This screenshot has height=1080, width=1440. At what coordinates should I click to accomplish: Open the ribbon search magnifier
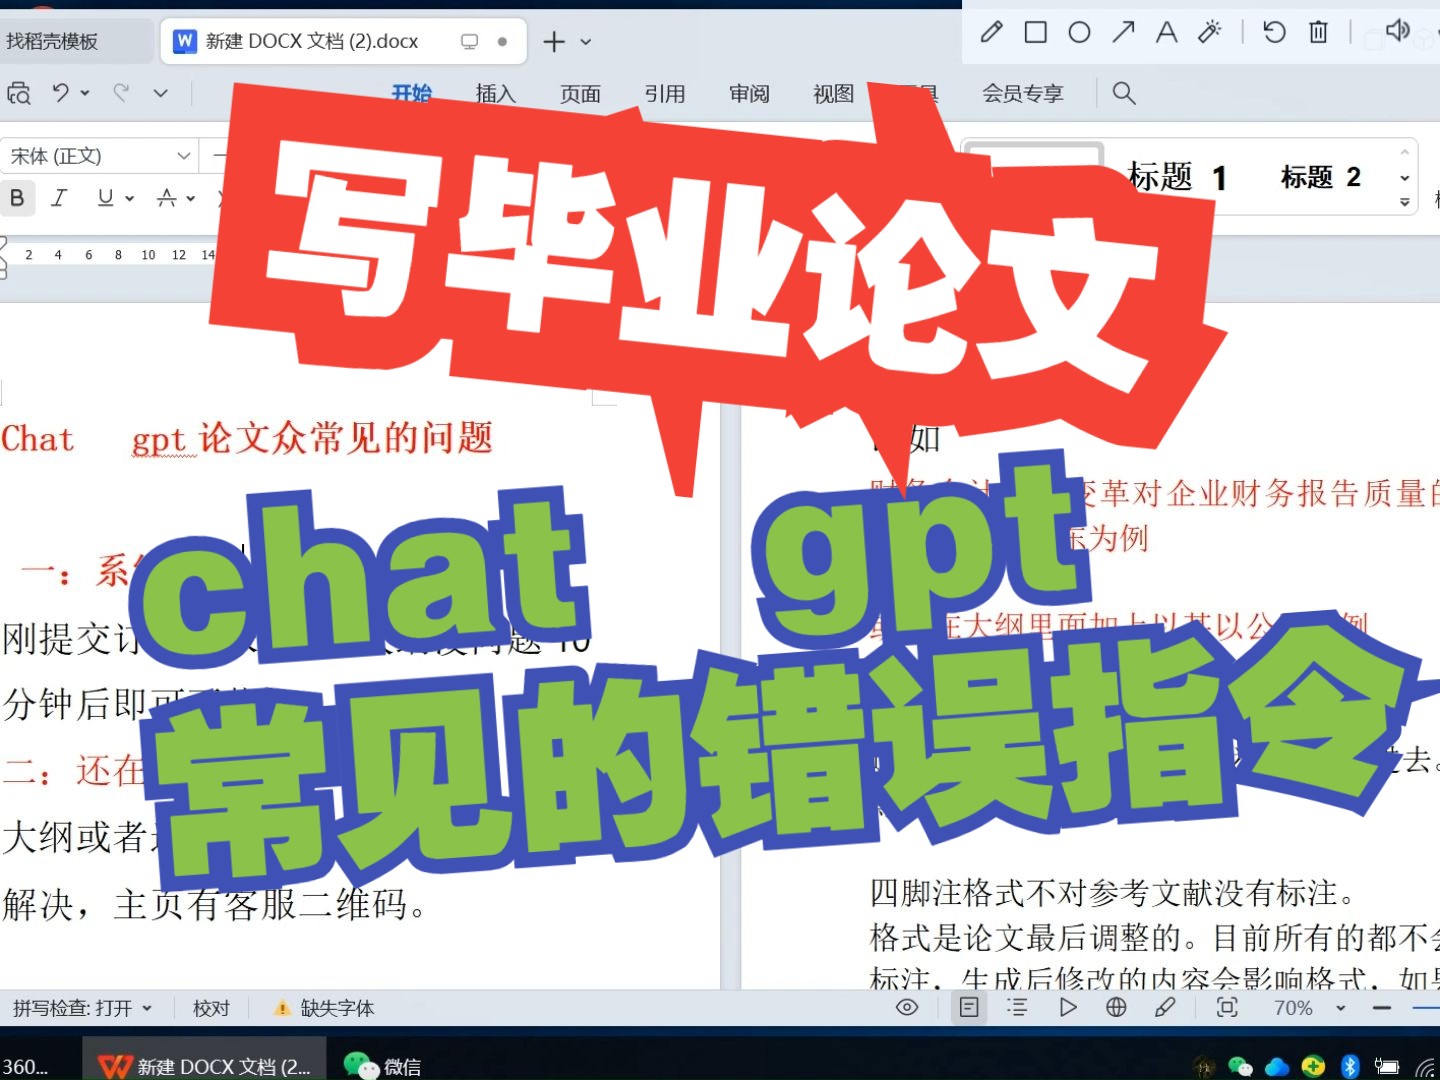(x=1124, y=93)
